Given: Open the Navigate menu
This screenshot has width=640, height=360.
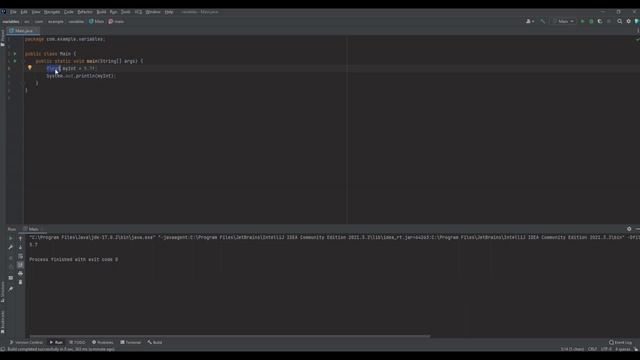Looking at the screenshot, I should click(52, 12).
